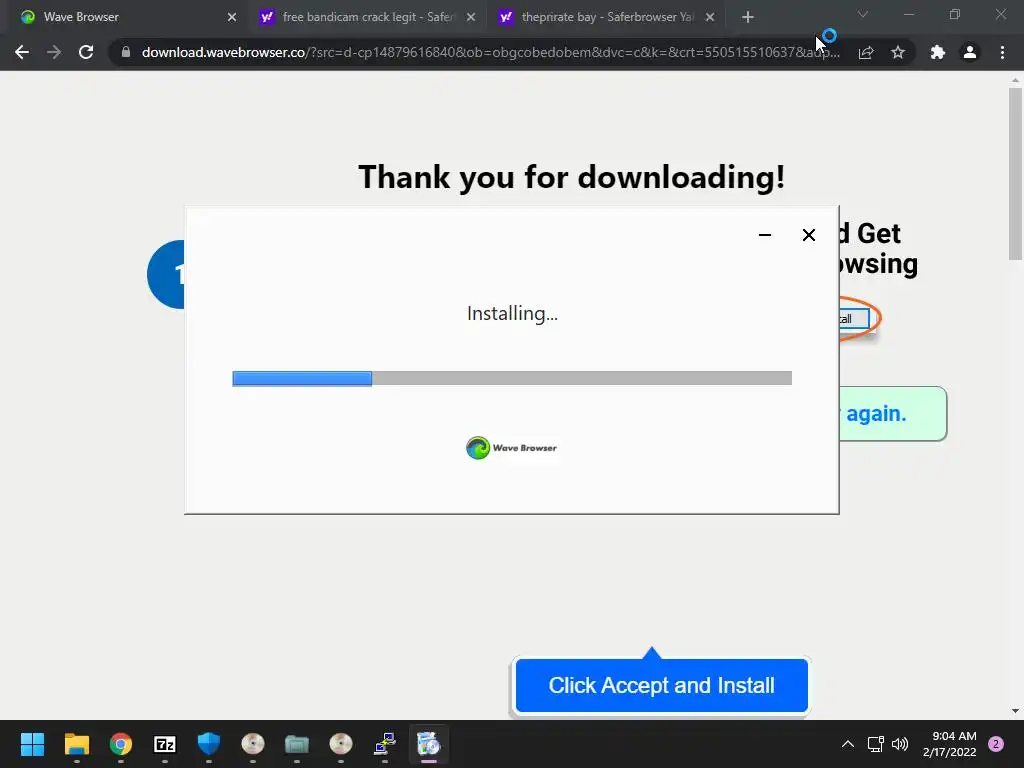The image size is (1024, 768).
Task: View site security lock info
Action: [126, 52]
